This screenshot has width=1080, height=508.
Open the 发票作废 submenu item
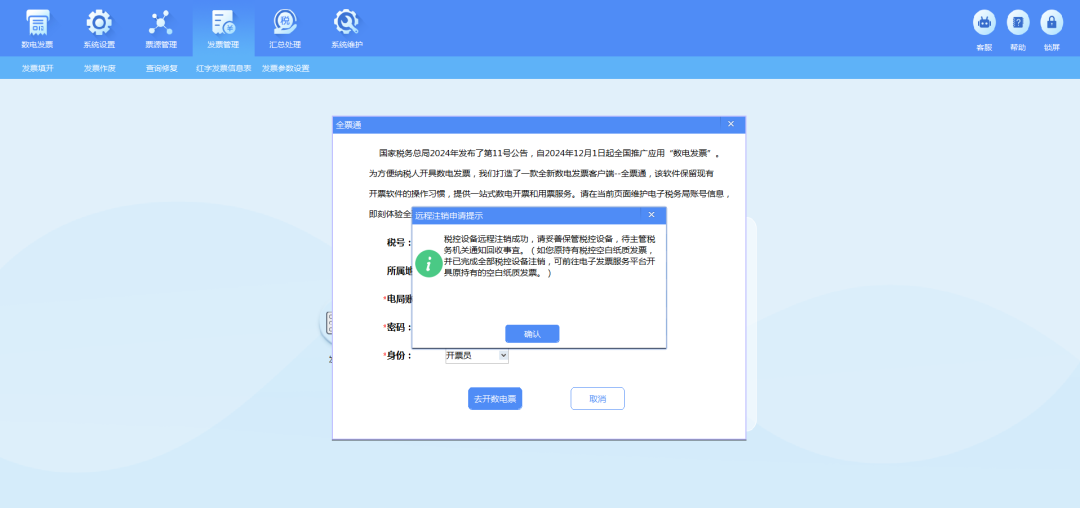click(x=99, y=68)
